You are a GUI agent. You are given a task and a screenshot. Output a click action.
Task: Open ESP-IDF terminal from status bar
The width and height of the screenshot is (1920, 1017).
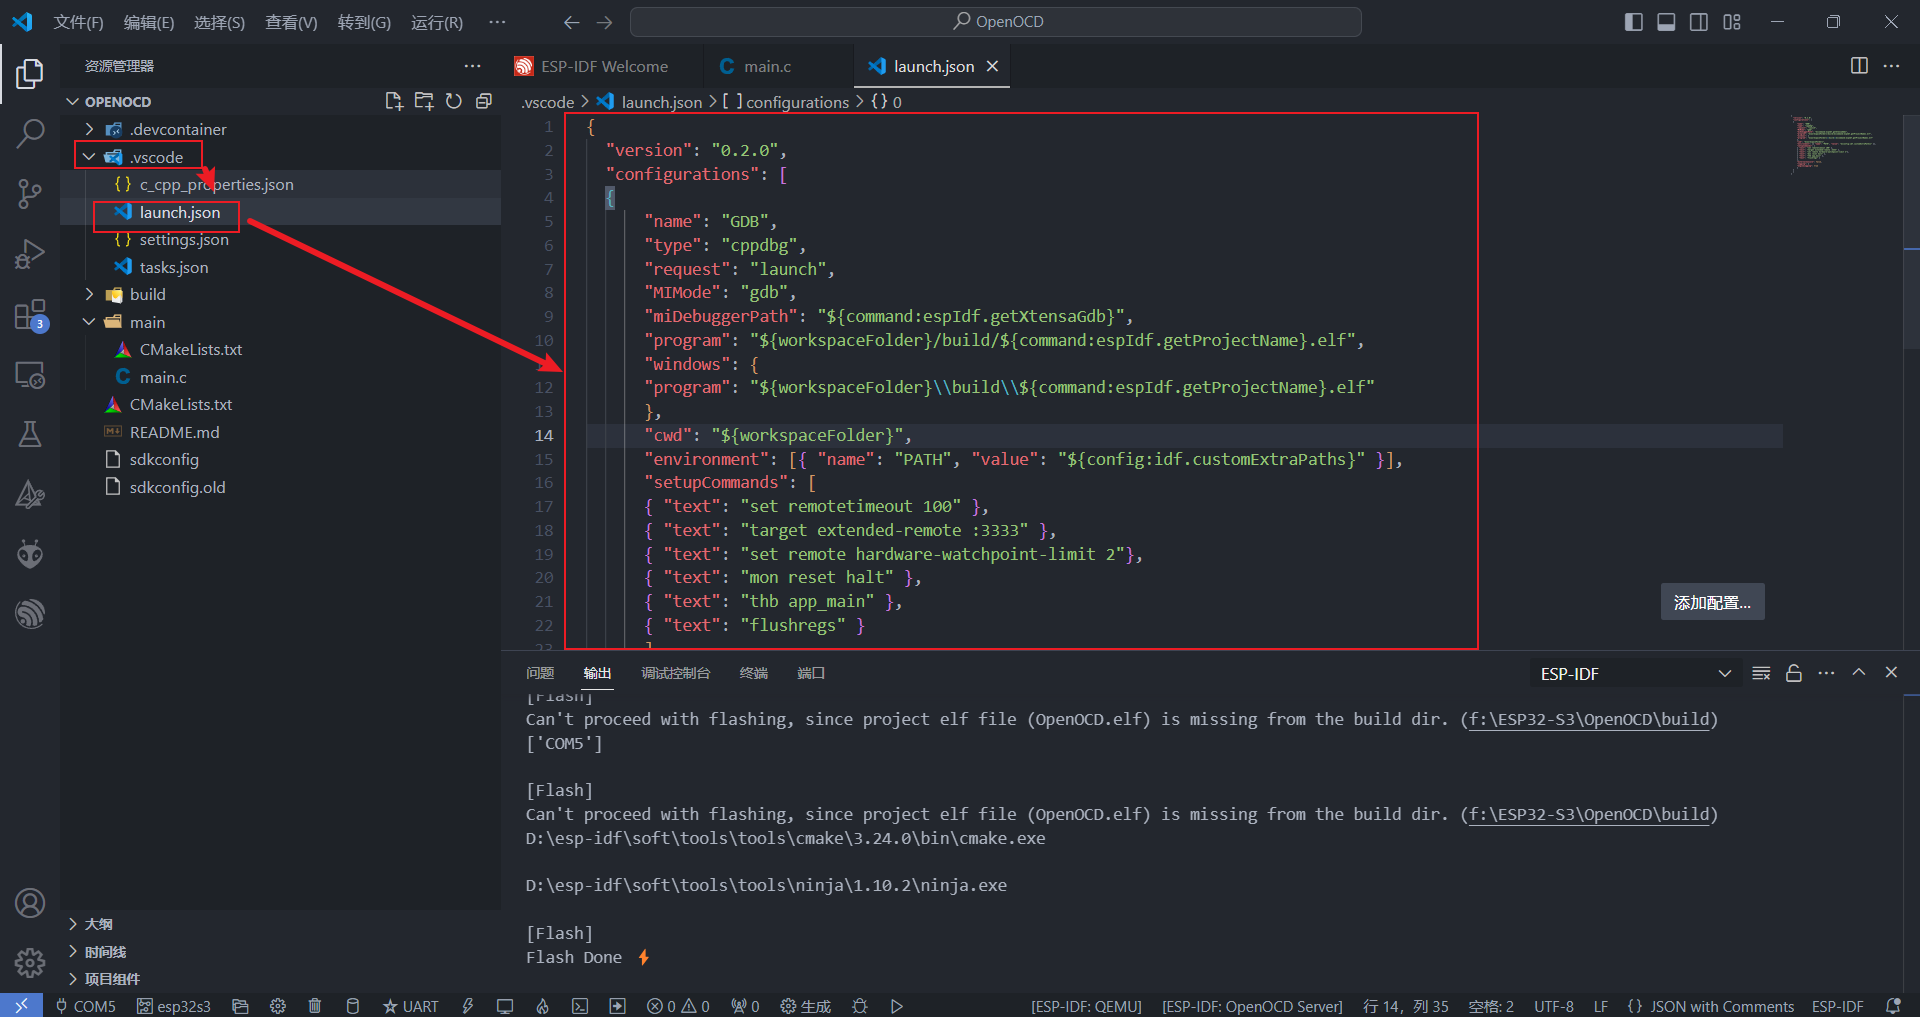580,1006
